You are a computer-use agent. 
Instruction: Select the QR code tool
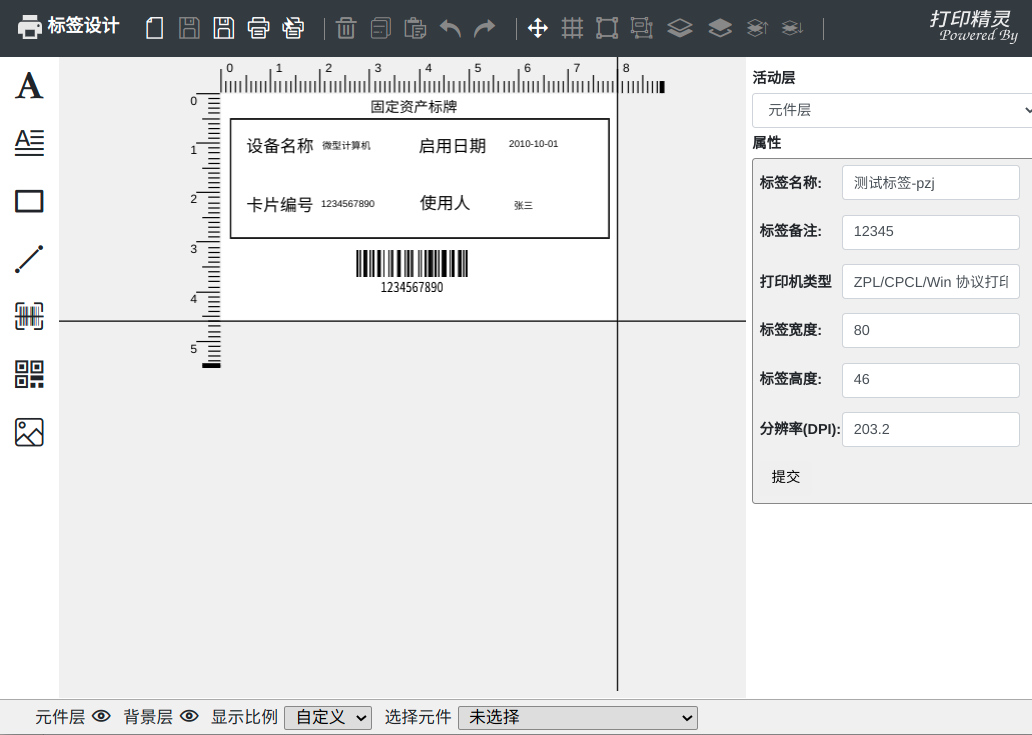click(29, 373)
